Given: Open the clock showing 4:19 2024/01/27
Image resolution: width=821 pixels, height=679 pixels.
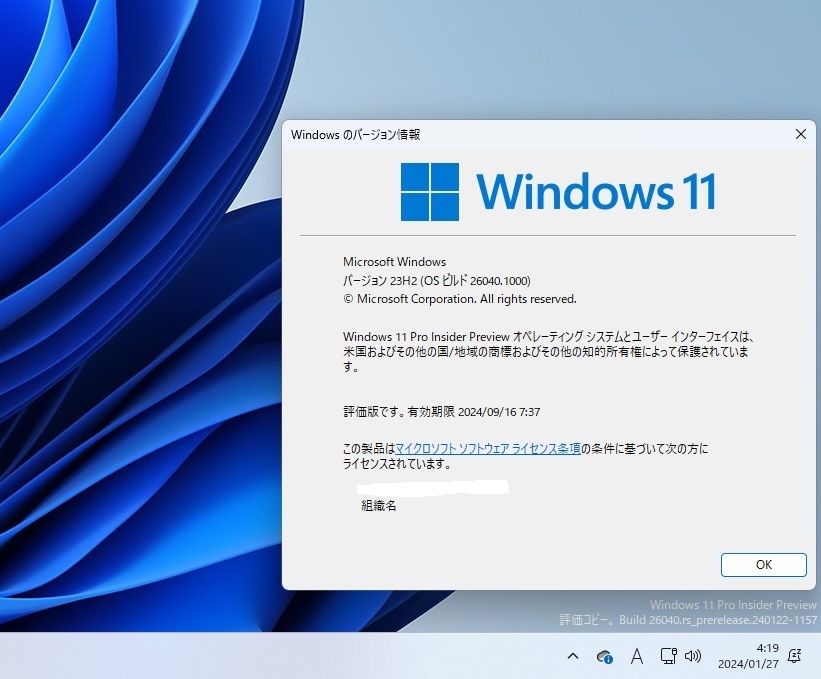Looking at the screenshot, I should pyautogui.click(x=748, y=656).
